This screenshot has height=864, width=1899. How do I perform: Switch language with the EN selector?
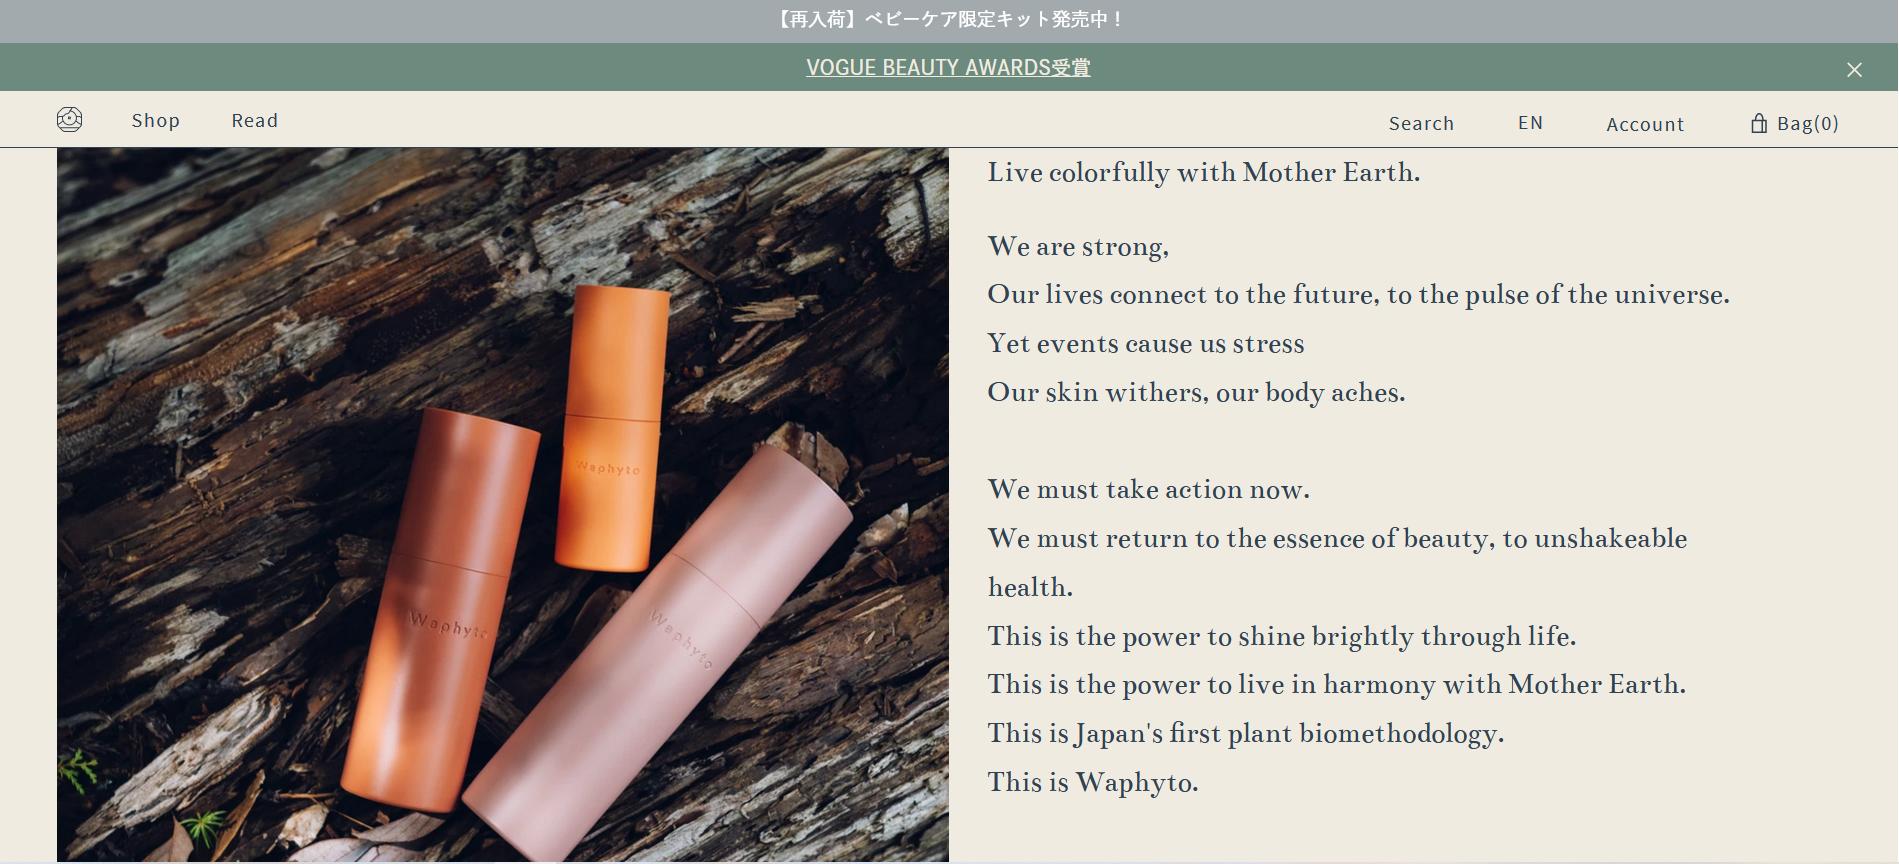(x=1530, y=123)
